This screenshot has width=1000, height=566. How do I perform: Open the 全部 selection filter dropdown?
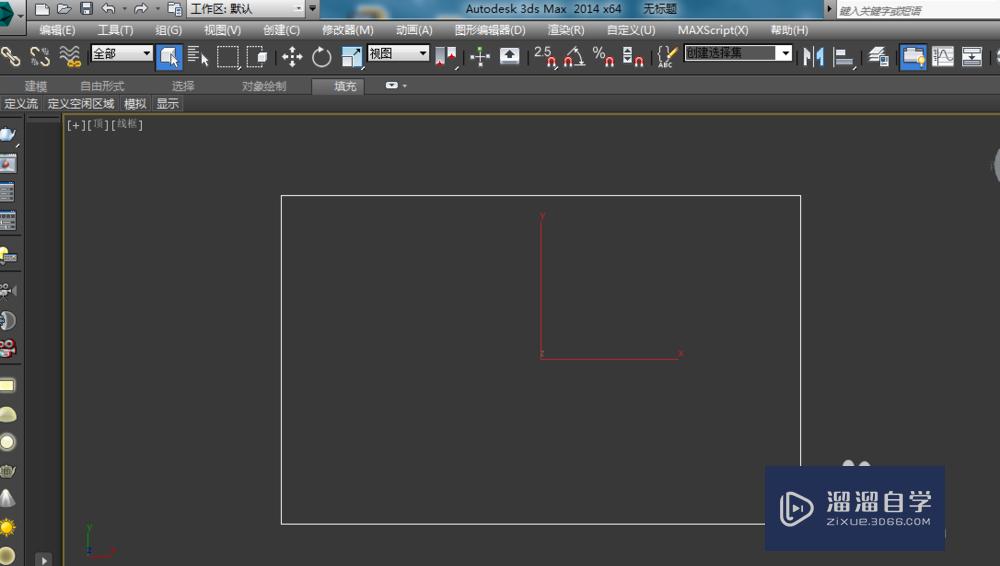point(121,54)
